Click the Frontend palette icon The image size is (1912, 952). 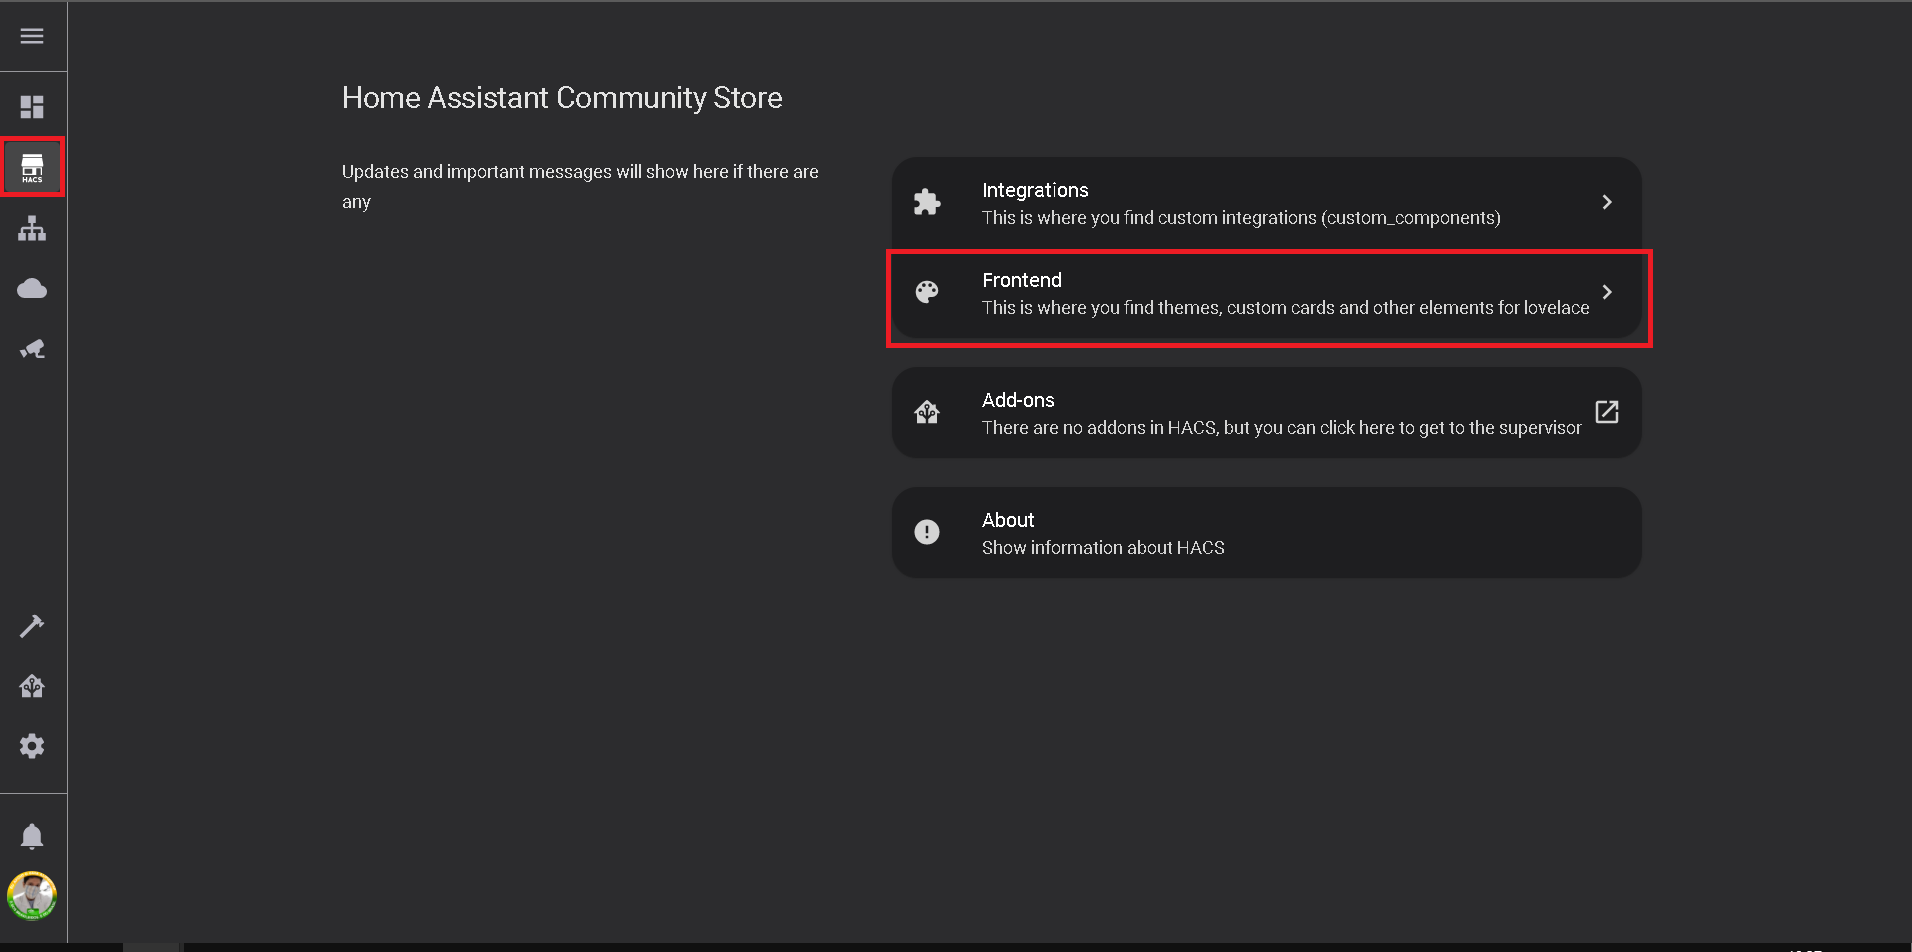click(927, 292)
